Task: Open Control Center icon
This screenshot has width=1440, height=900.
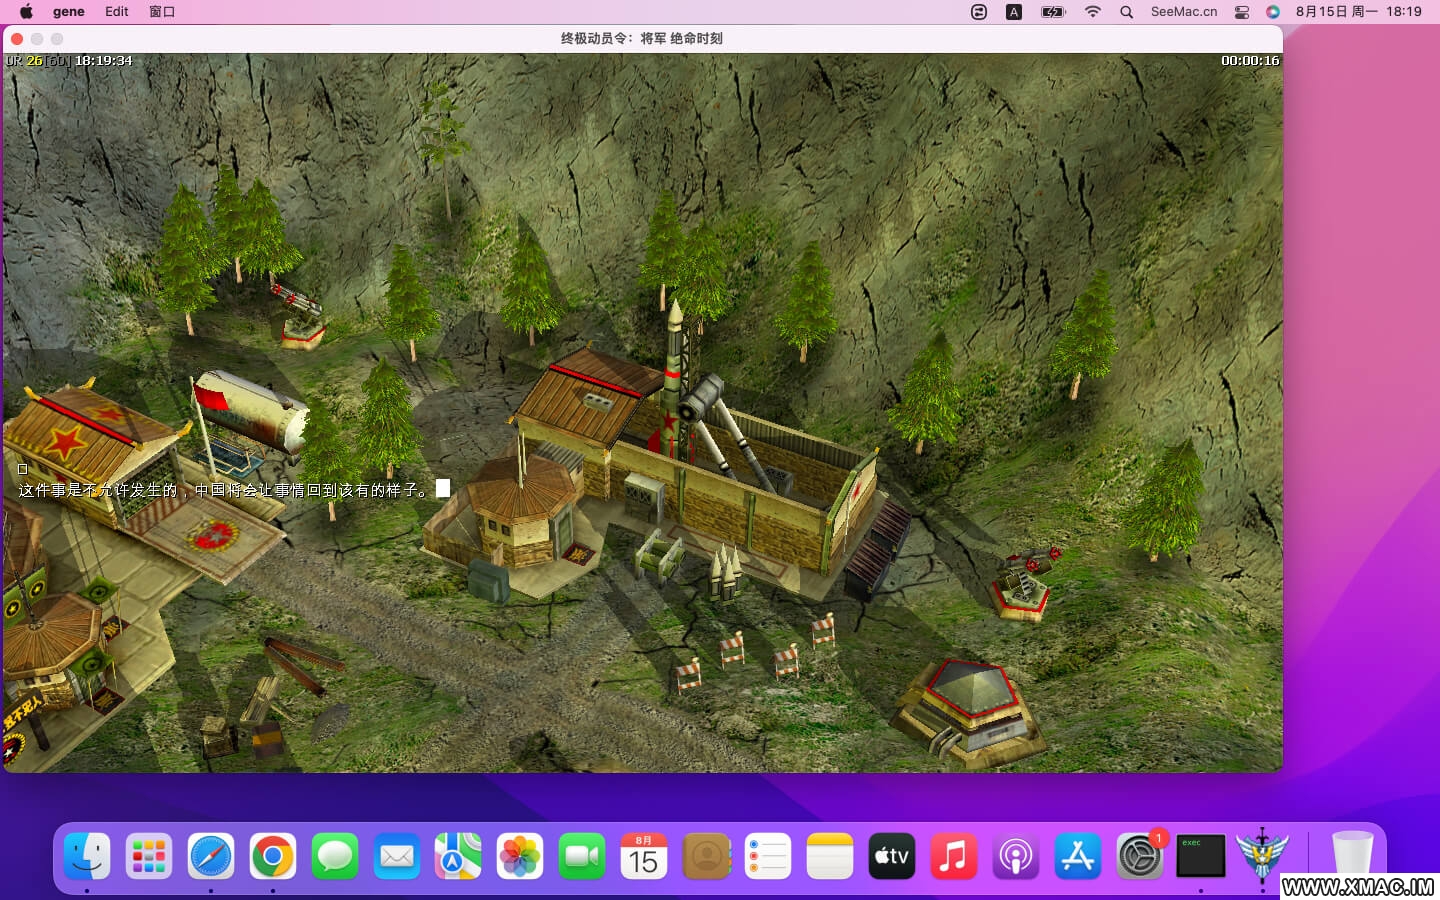Action: tap(1242, 12)
